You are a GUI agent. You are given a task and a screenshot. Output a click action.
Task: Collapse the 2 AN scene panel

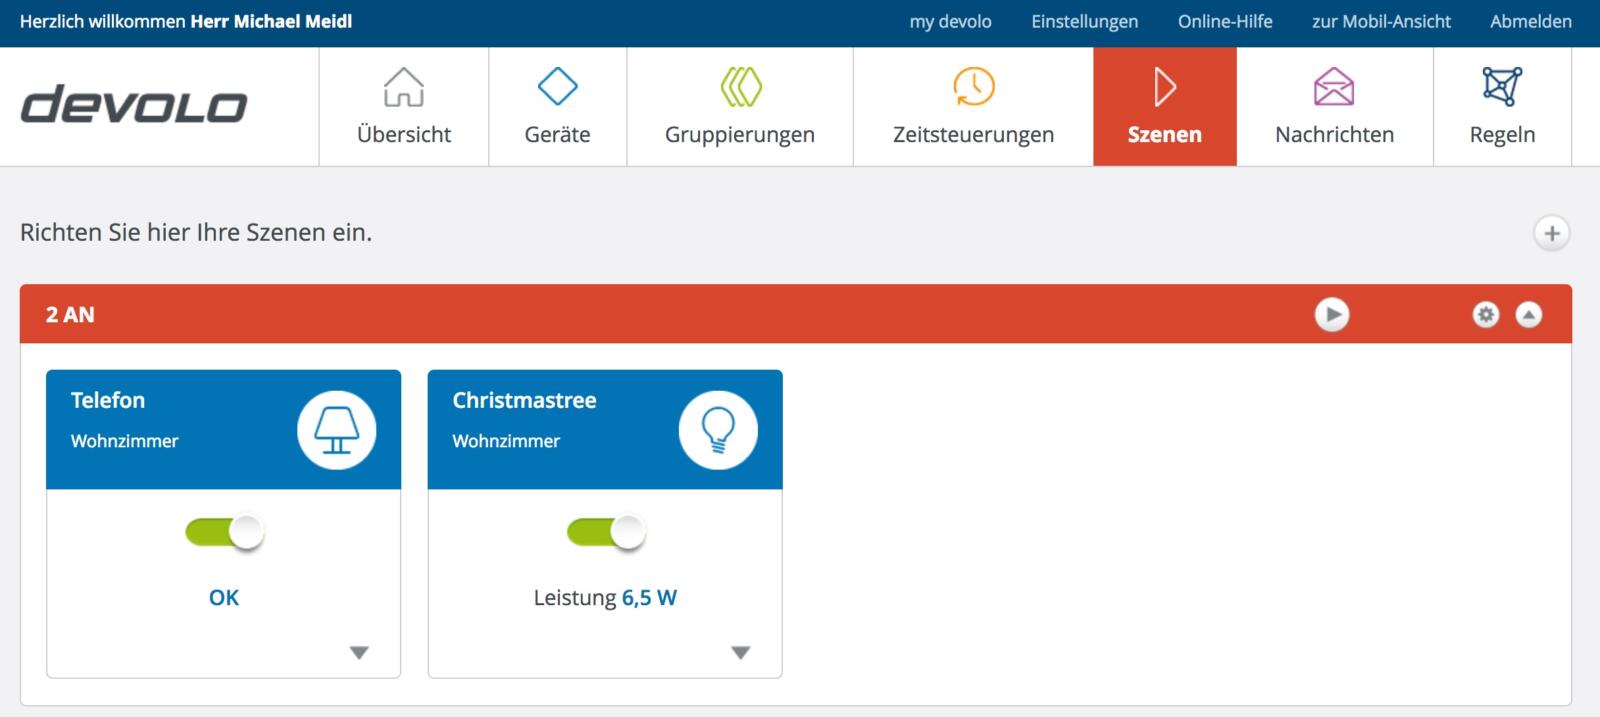[1528, 315]
